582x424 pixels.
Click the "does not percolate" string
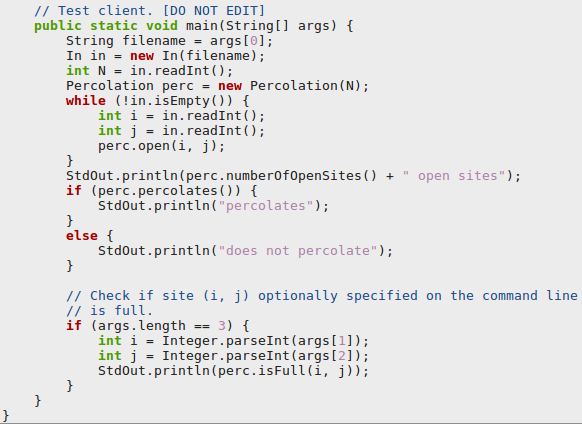click(x=298, y=251)
